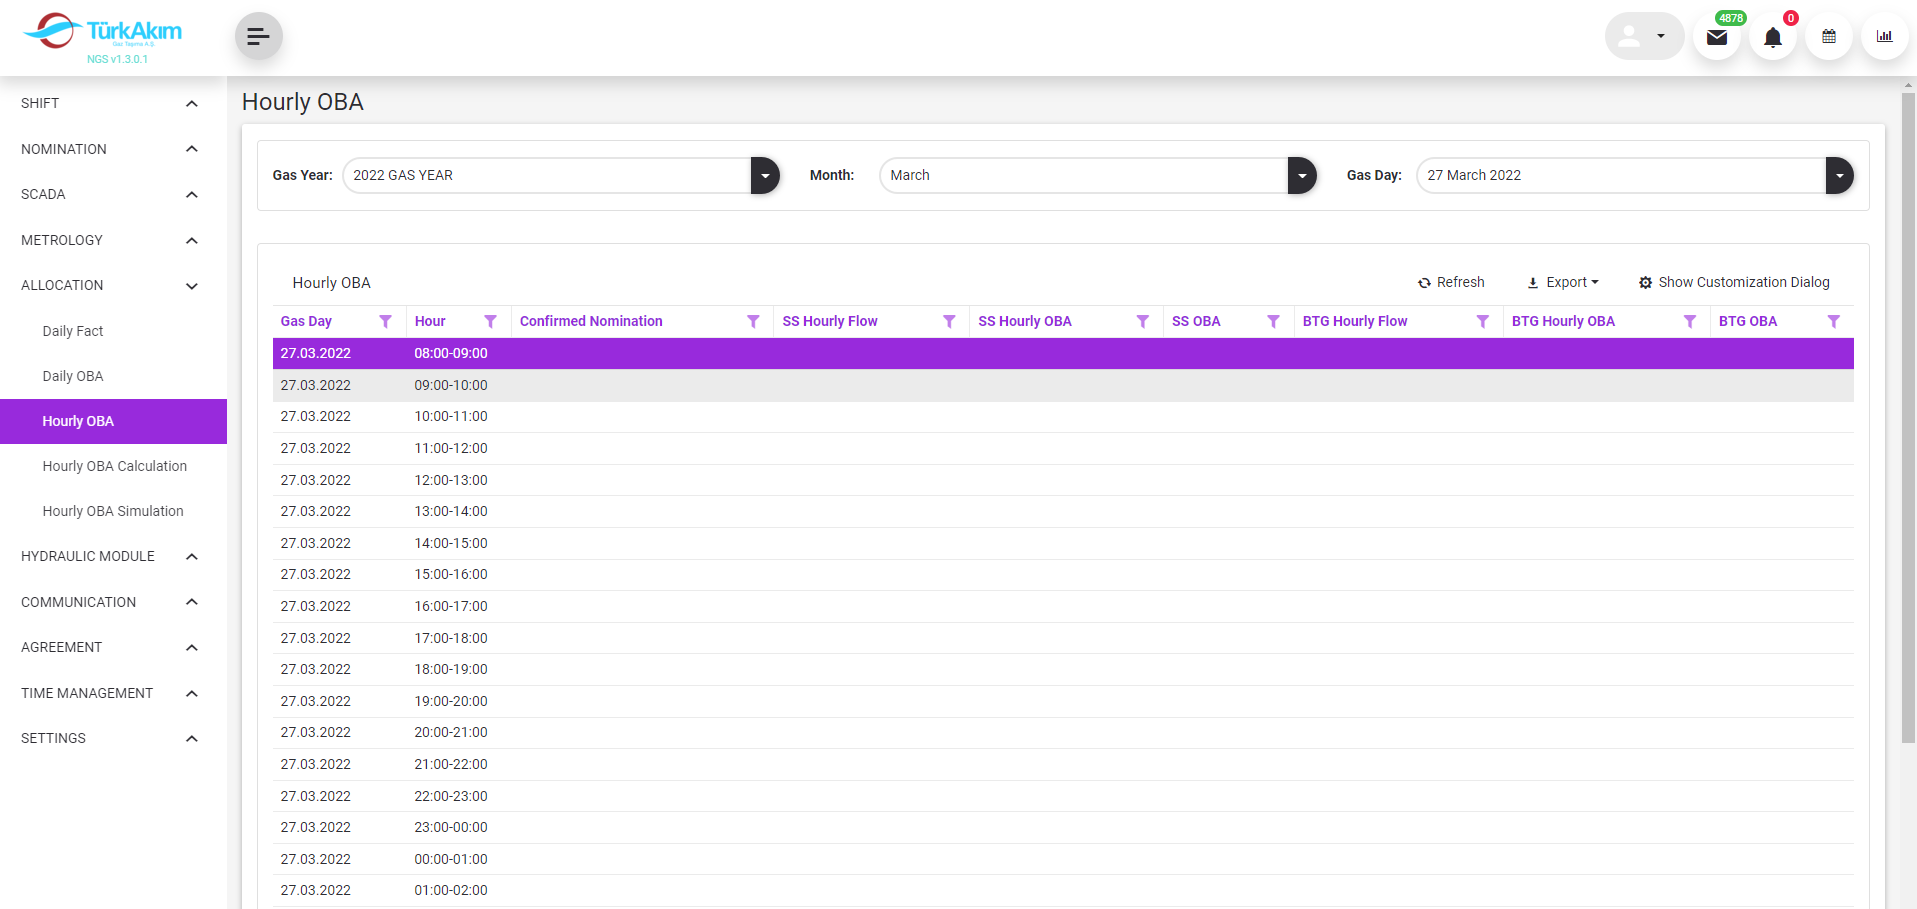Open the mail inbox icon
The width and height of the screenshot is (1917, 909).
pos(1716,38)
